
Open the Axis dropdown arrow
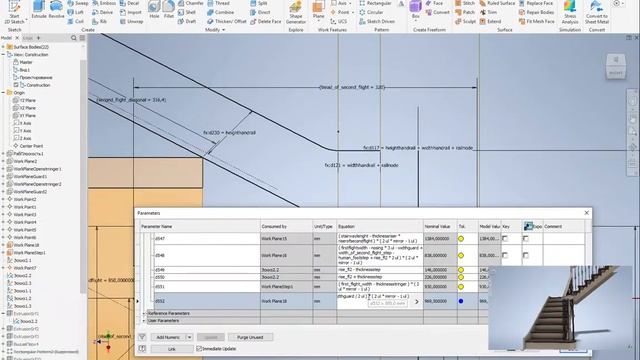pos(350,3)
